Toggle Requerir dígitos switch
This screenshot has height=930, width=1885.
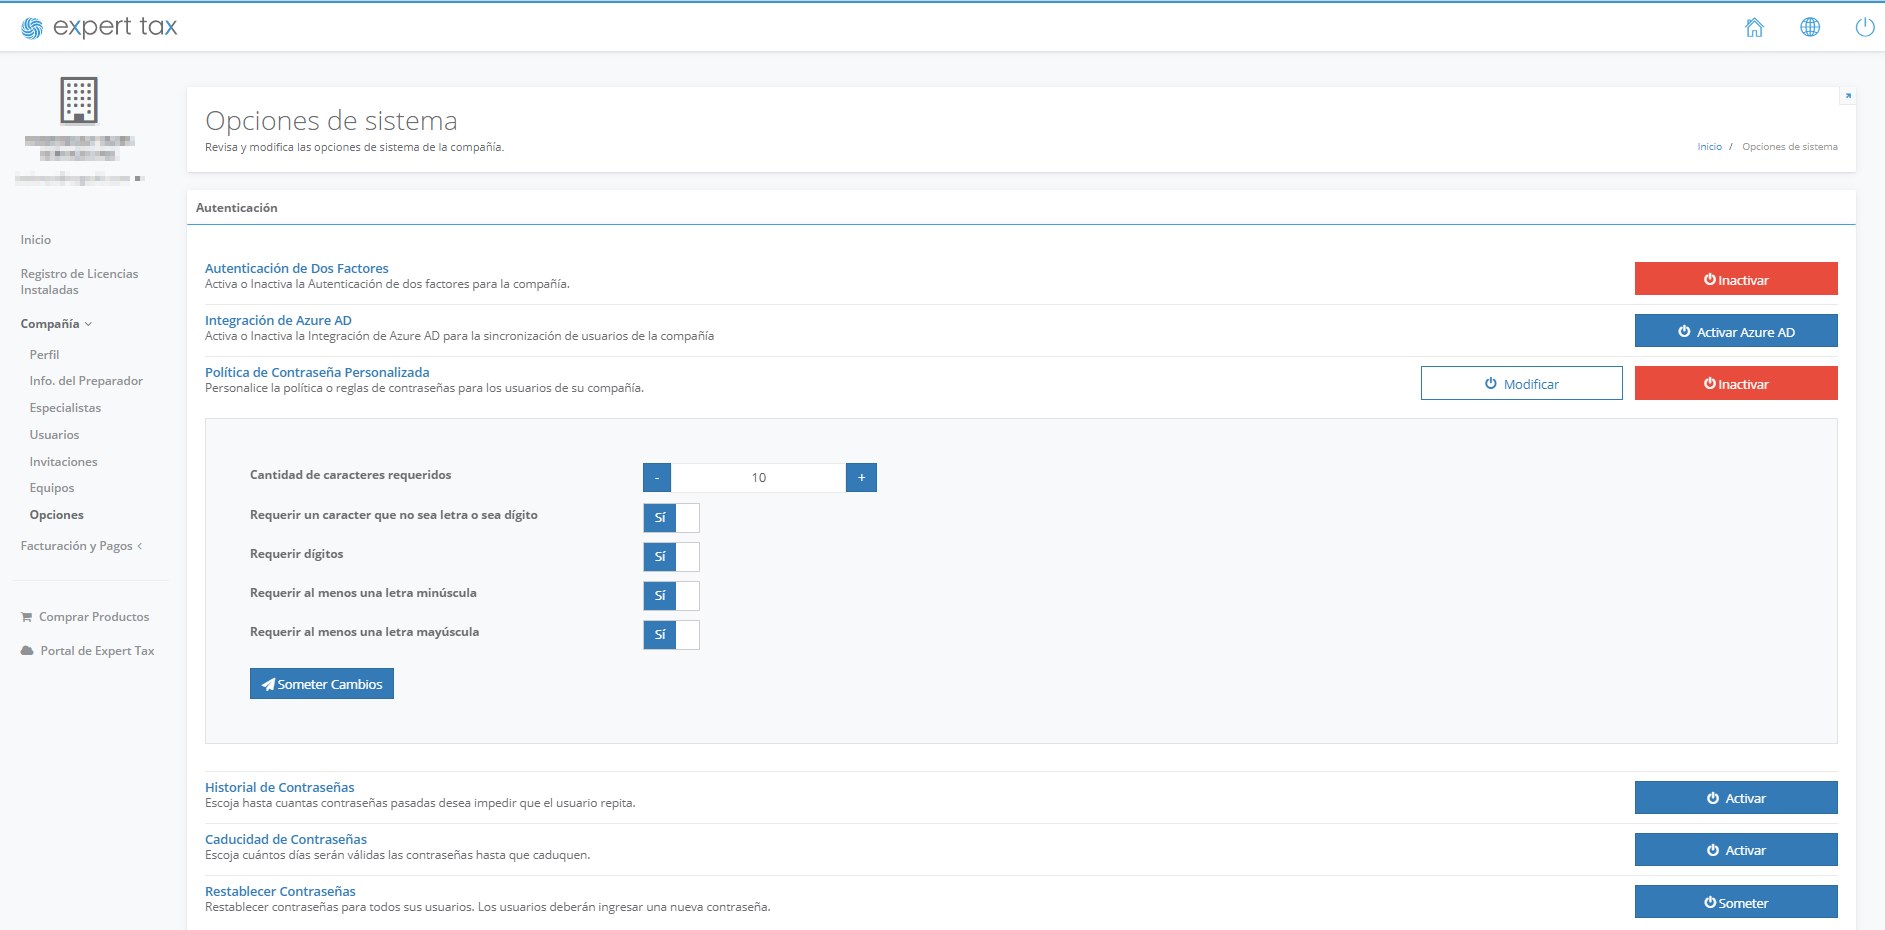click(671, 557)
